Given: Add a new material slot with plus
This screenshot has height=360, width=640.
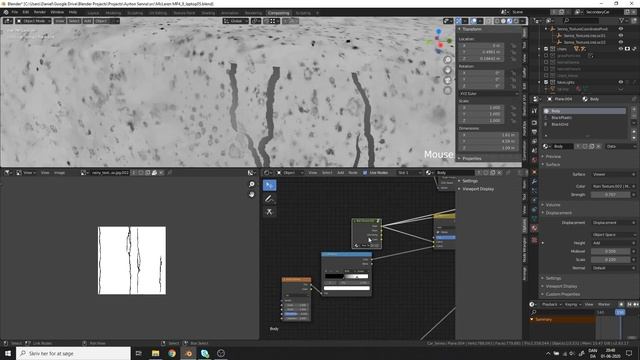Looking at the screenshot, I should (x=634, y=110).
